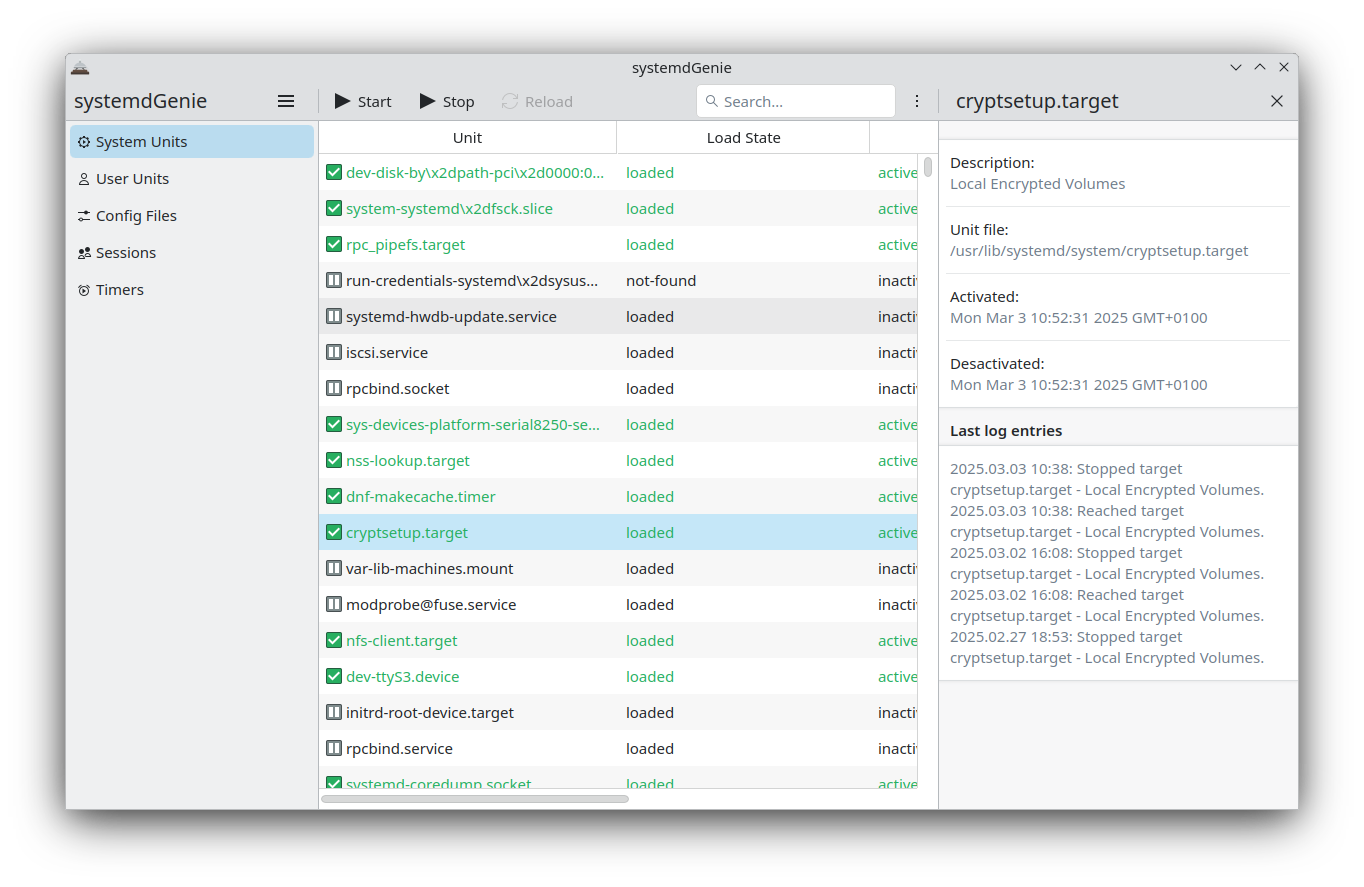This screenshot has height=887, width=1364.
Task: Select the systemd-hwdb-update.service unit name
Action: [451, 317]
